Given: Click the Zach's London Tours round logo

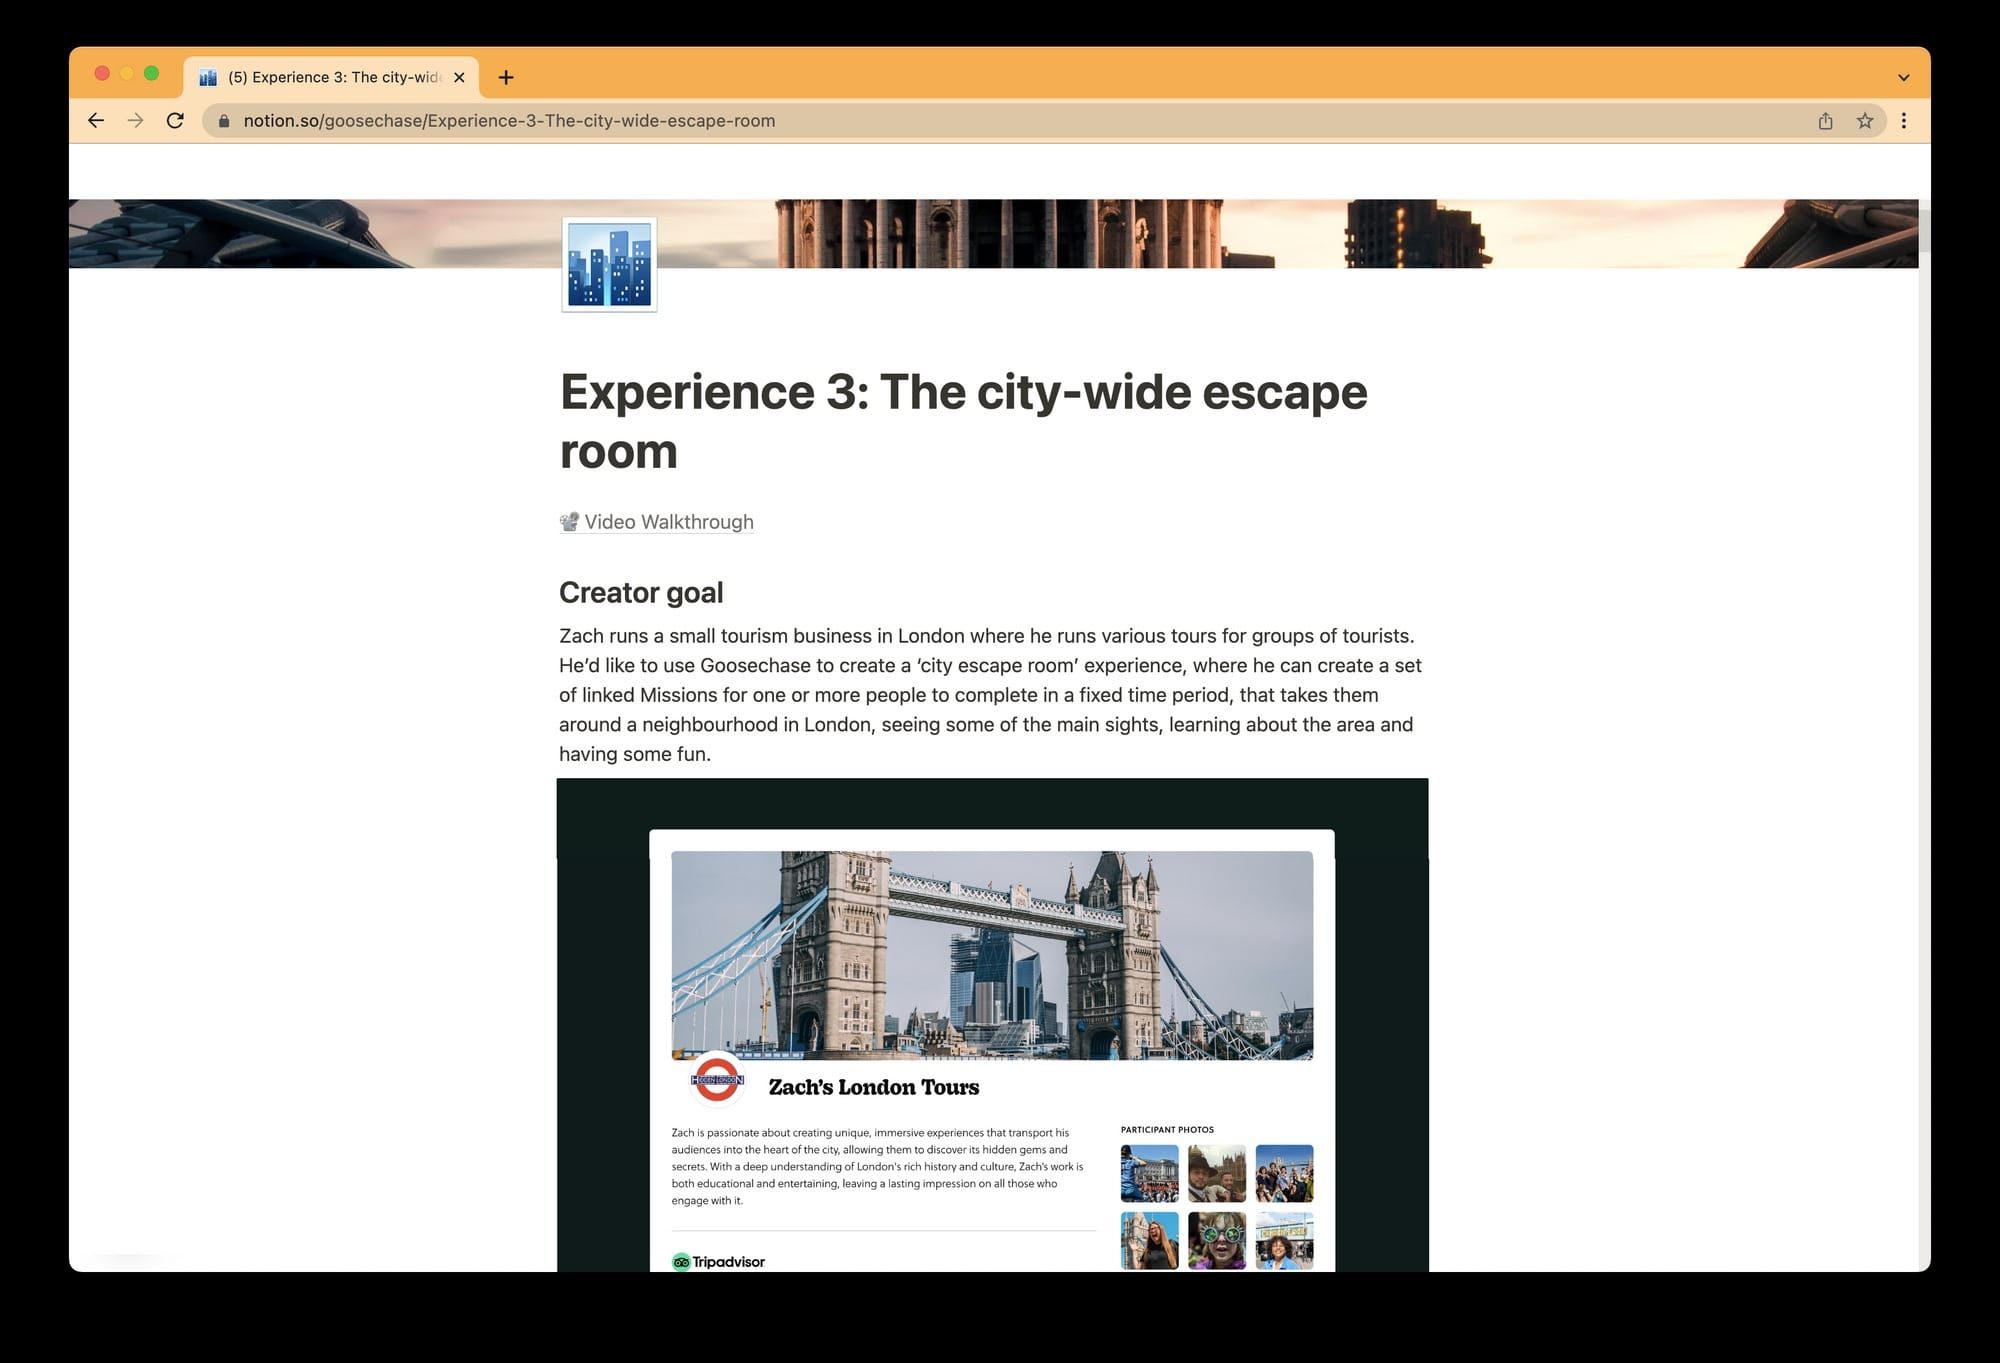Looking at the screenshot, I should (717, 1080).
